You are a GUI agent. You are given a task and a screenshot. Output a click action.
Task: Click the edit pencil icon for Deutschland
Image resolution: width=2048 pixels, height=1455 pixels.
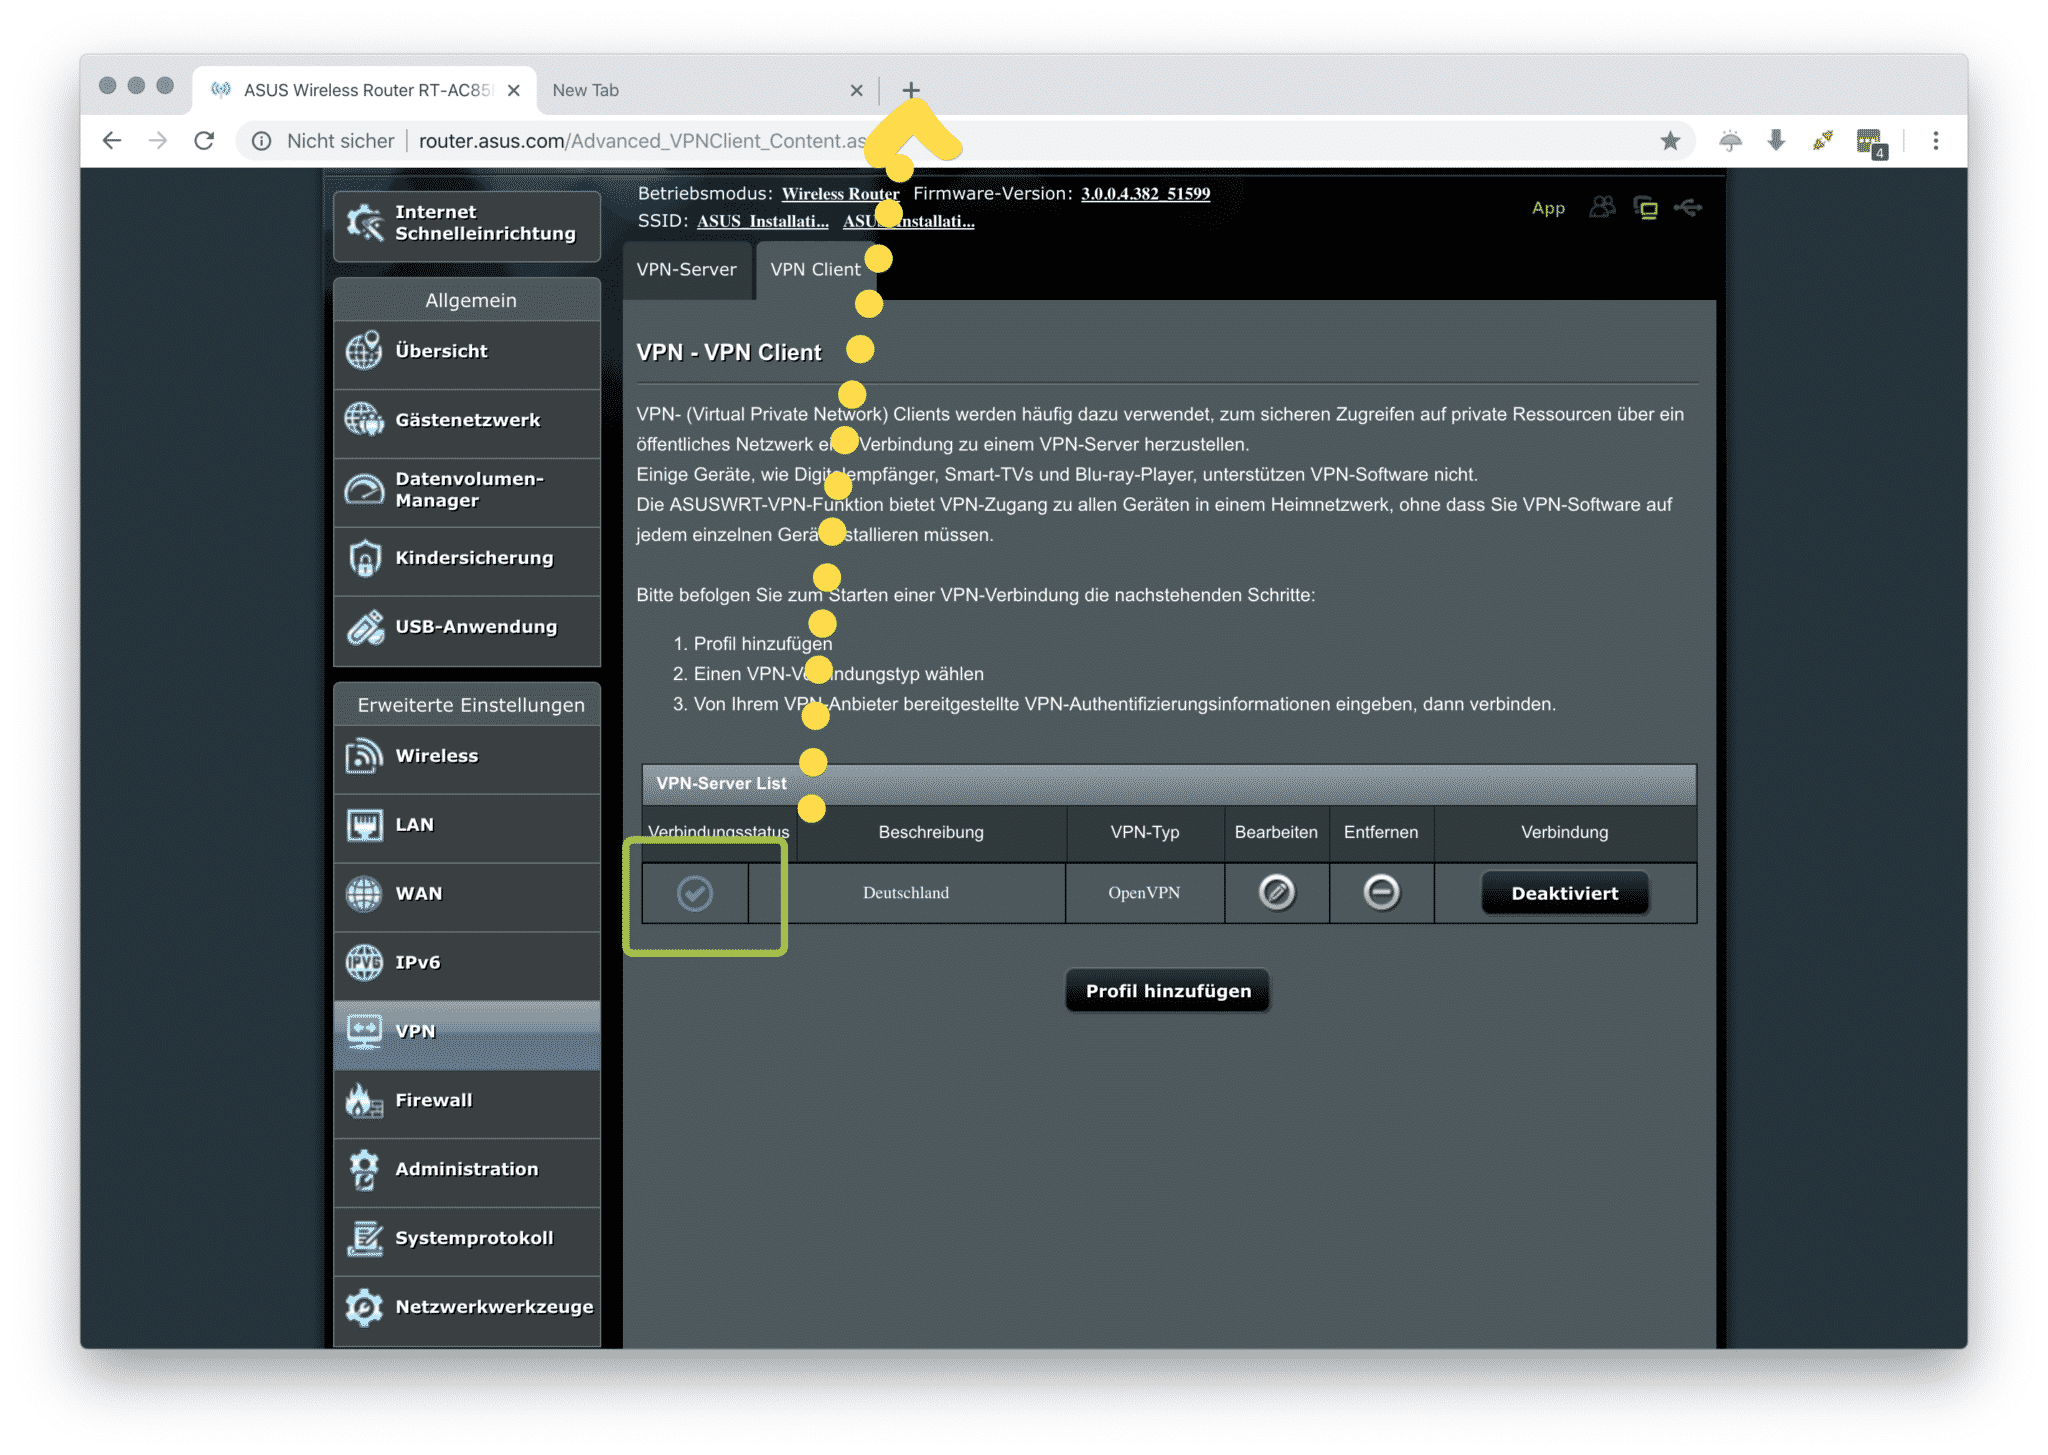[1276, 893]
